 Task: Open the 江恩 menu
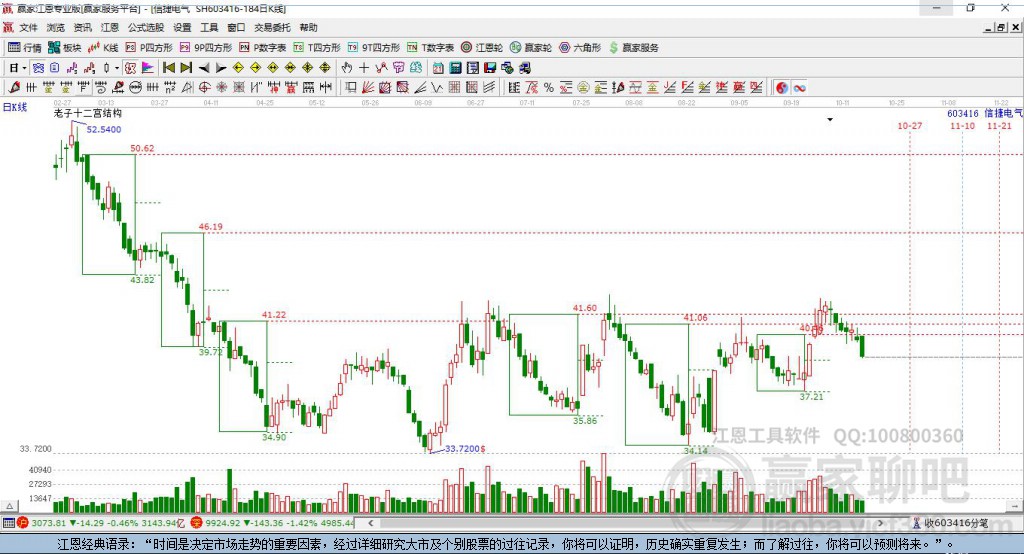coord(110,27)
